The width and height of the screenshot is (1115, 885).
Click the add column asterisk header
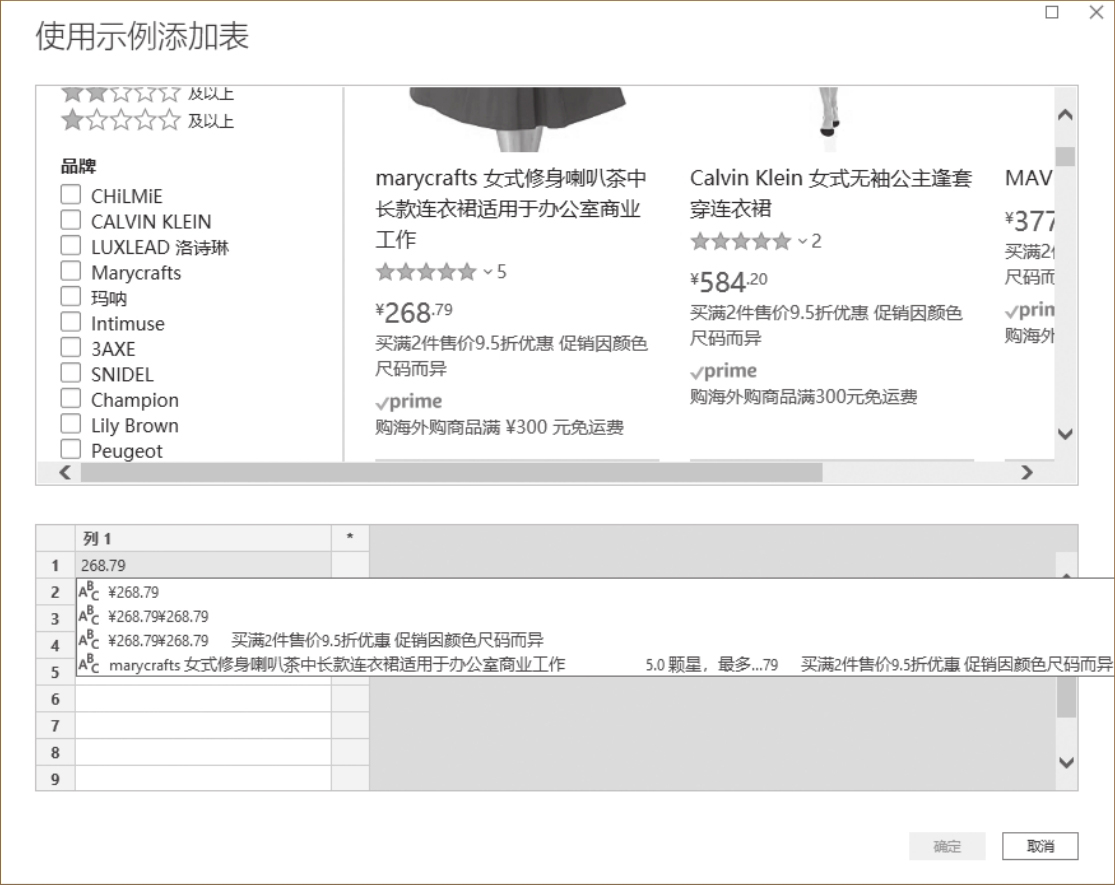pos(350,538)
